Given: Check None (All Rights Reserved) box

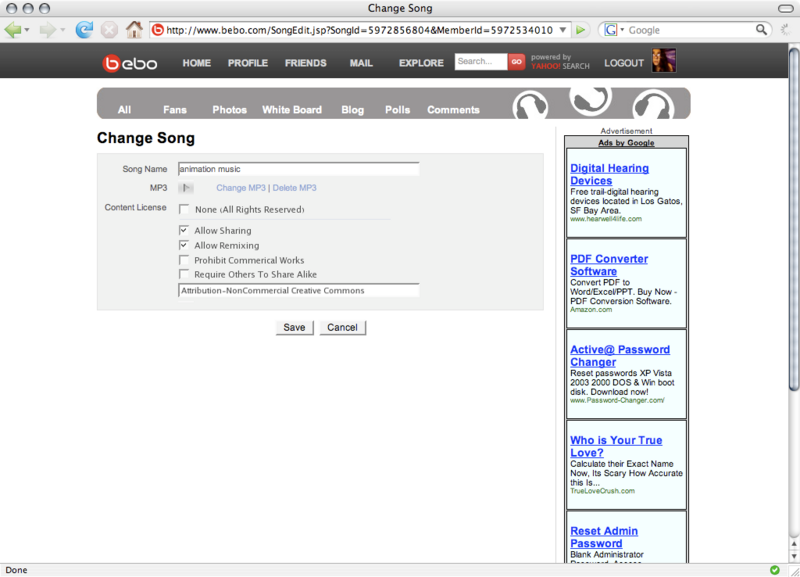Looking at the screenshot, I should (184, 209).
